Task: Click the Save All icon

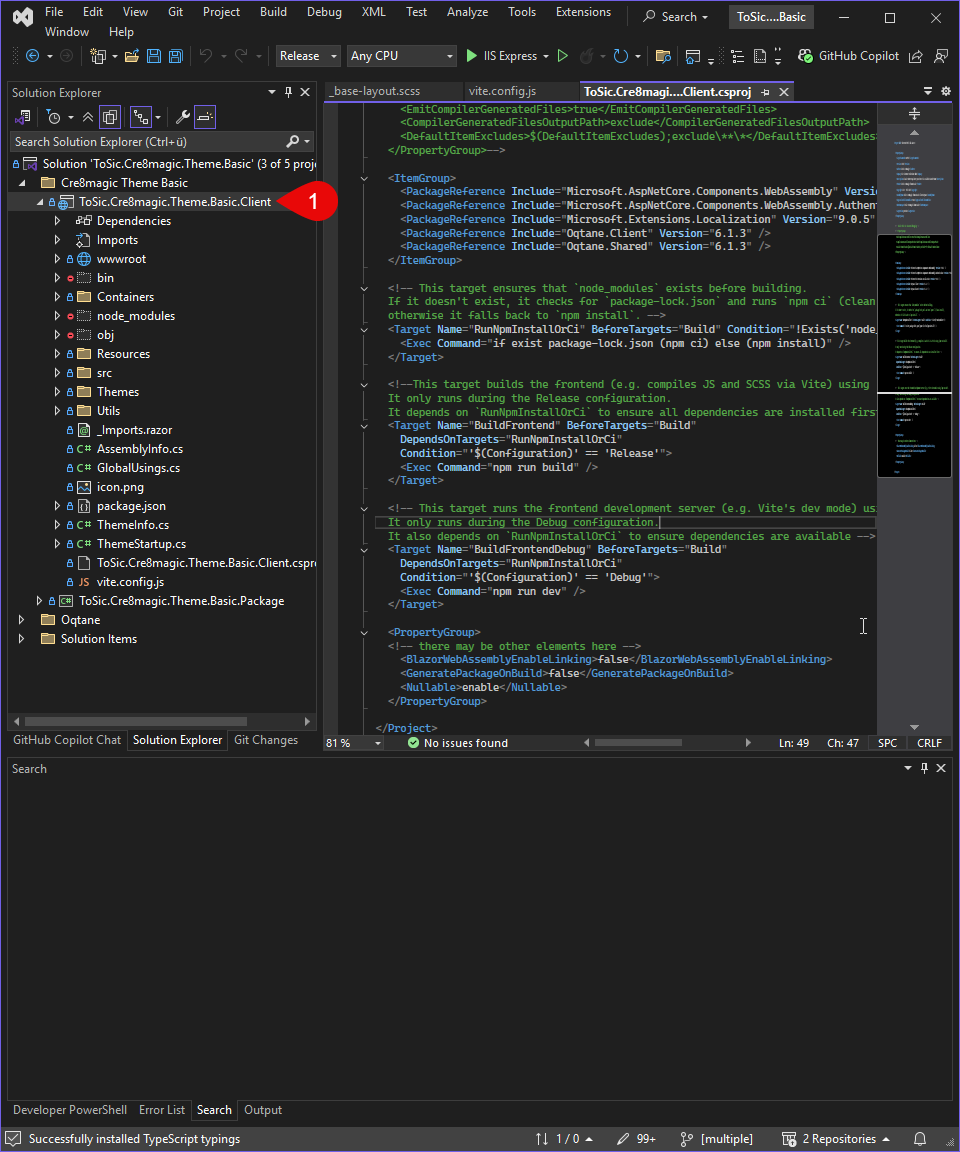Action: (x=176, y=56)
